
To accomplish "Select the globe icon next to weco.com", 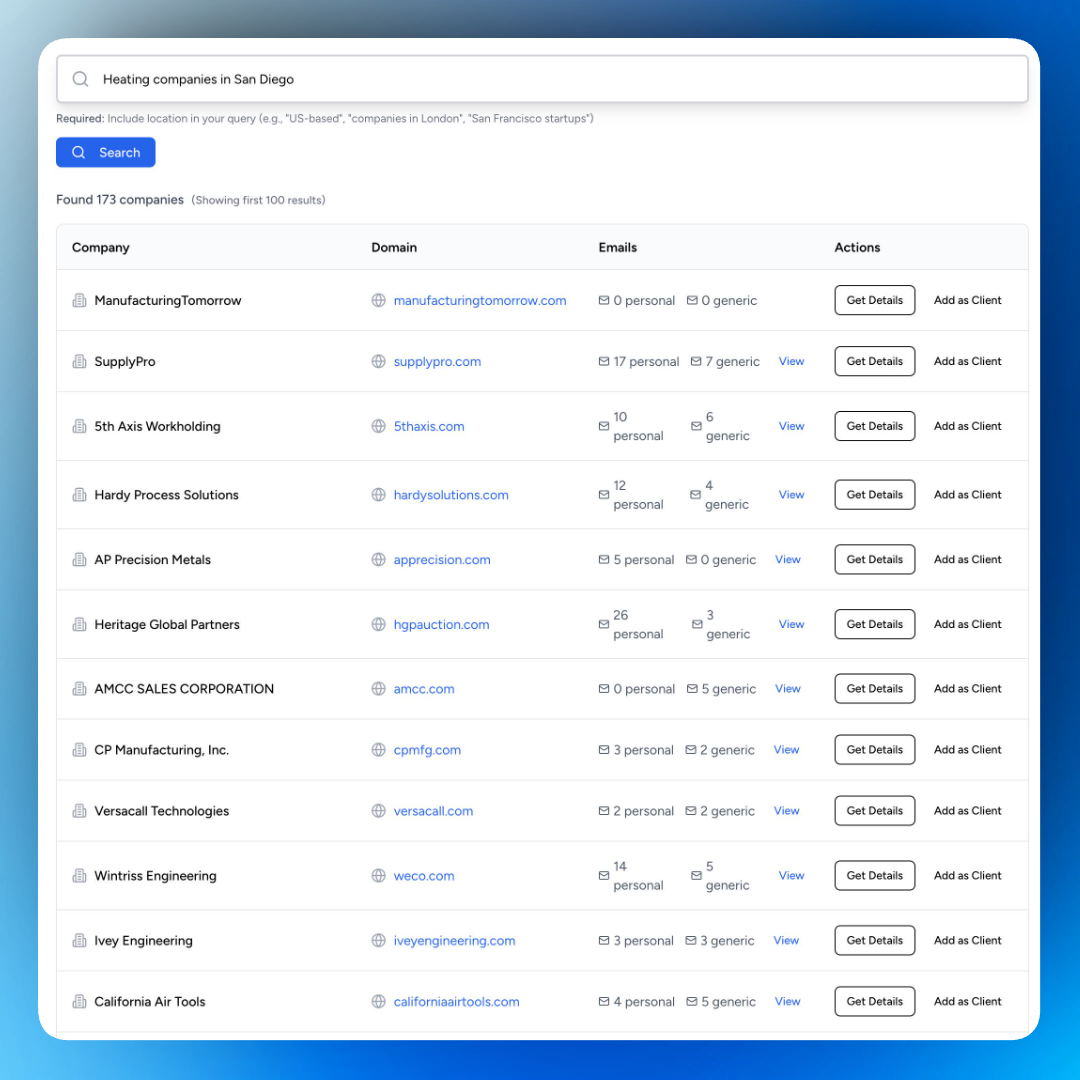I will 378,875.
